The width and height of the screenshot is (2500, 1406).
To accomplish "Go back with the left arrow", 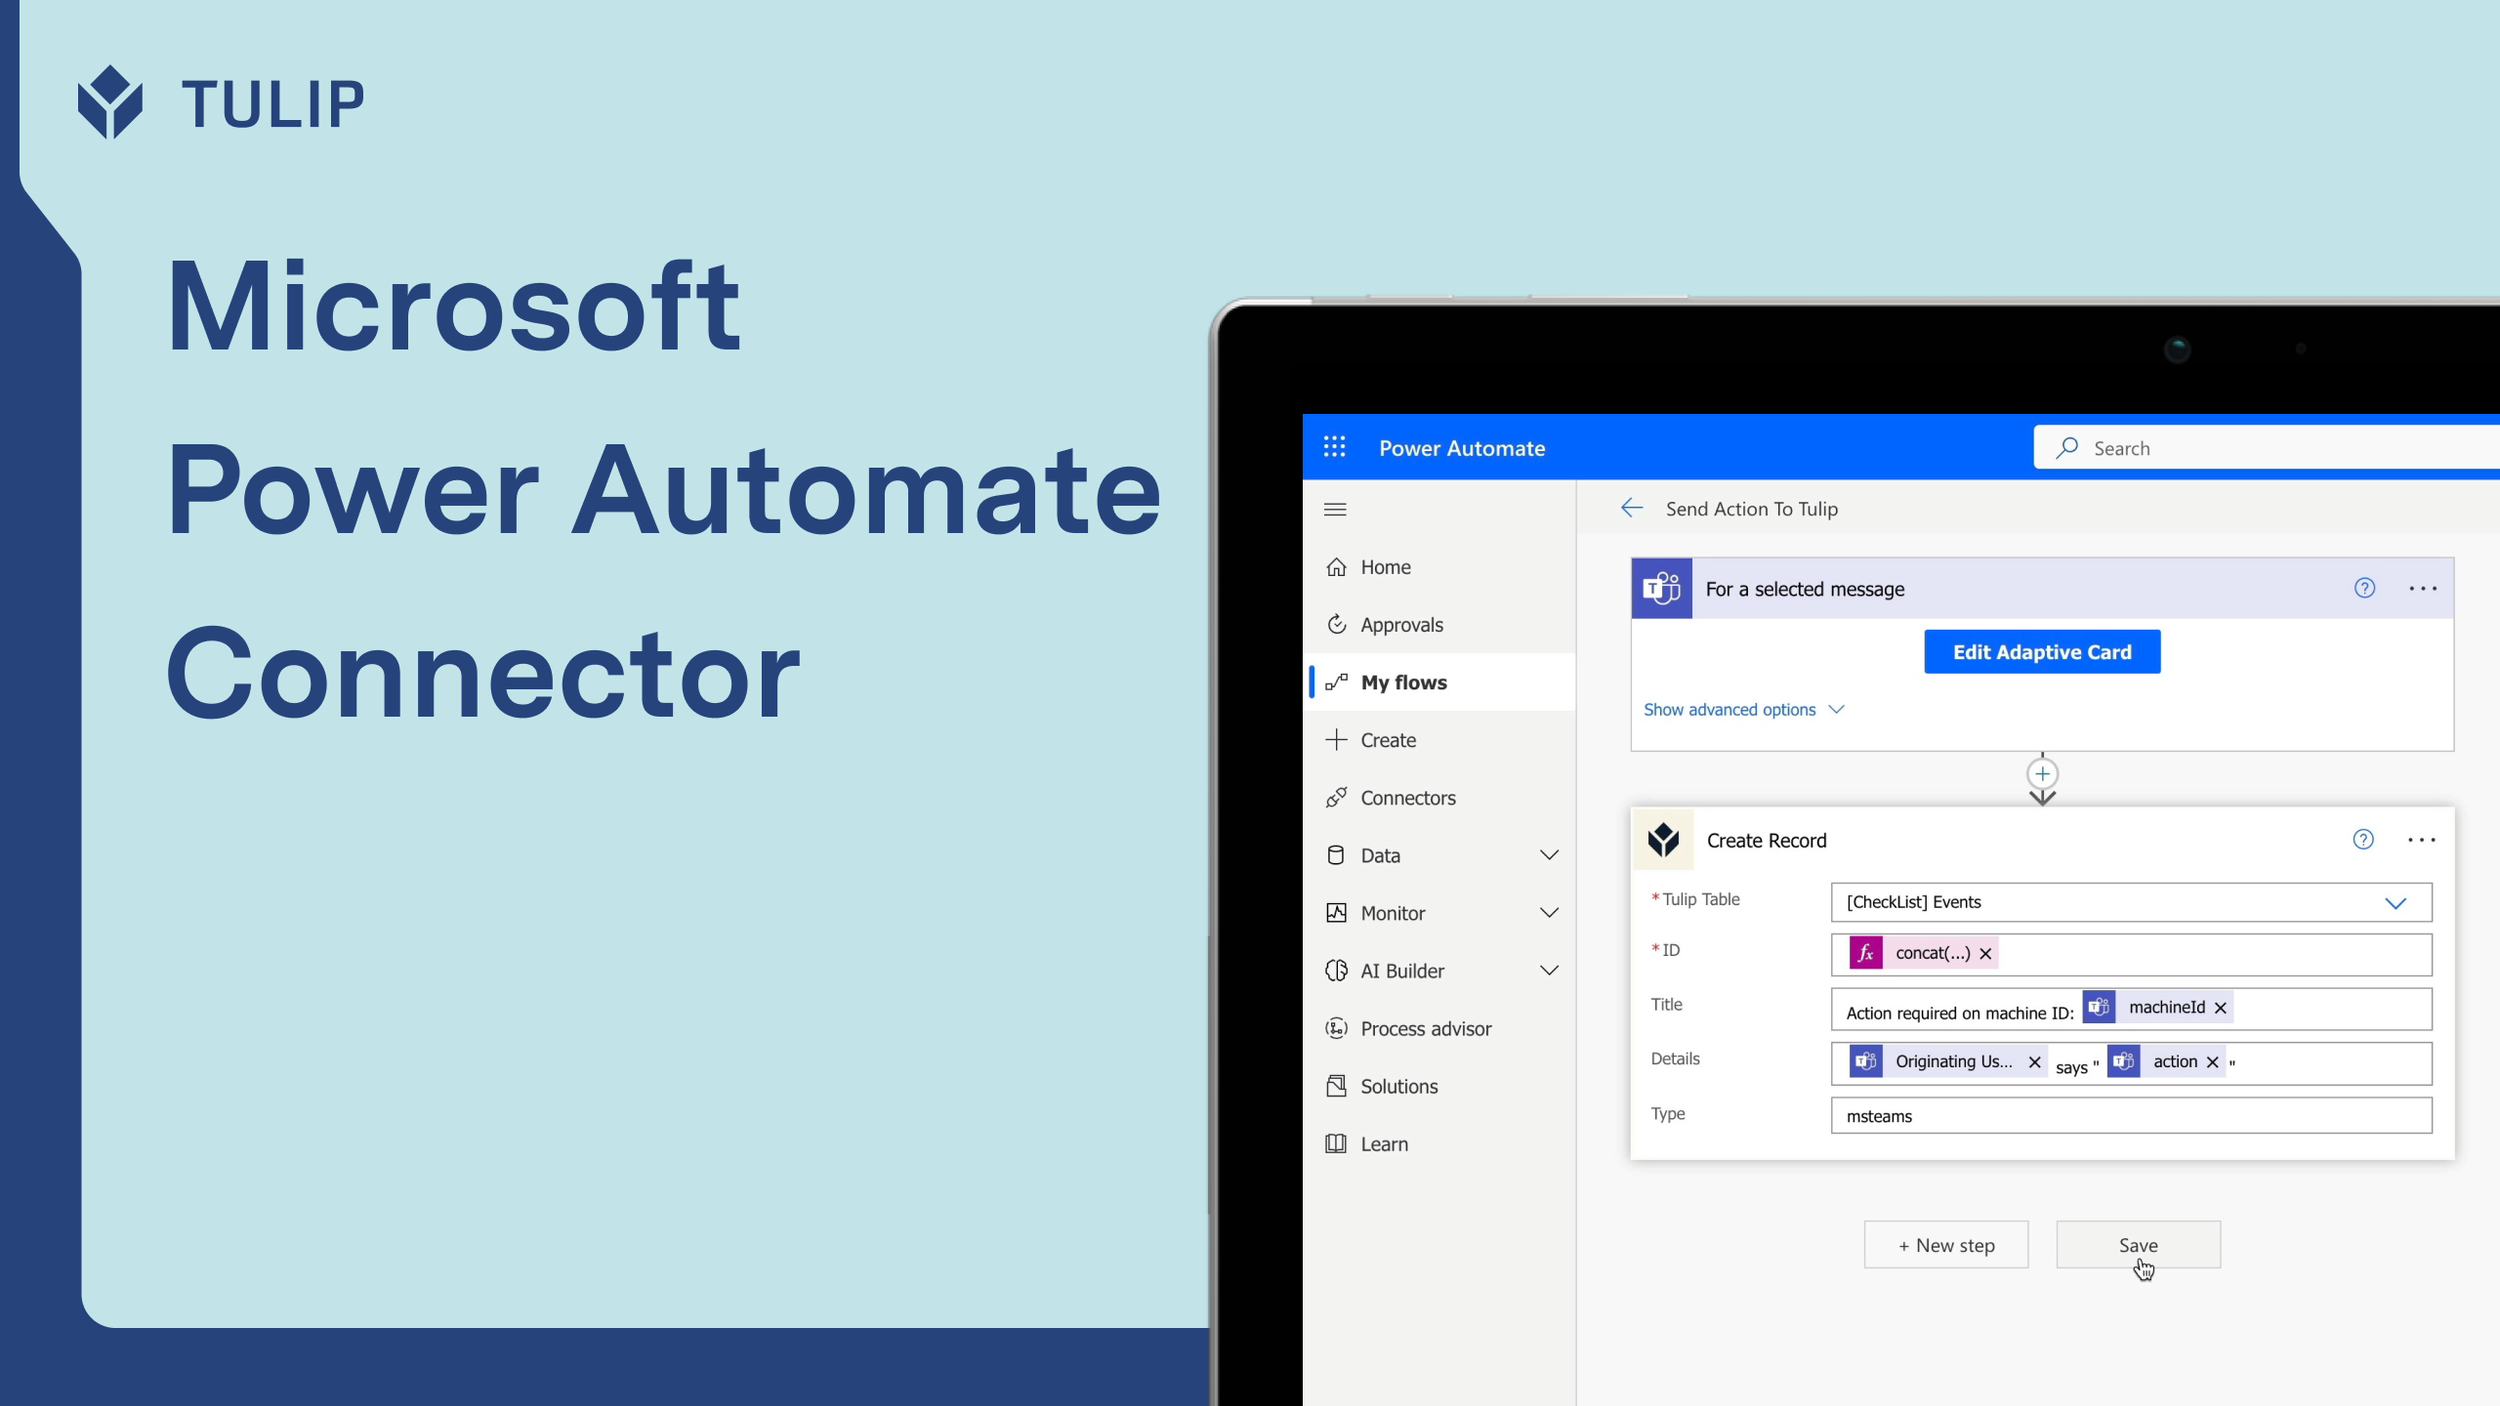I will pos(1631,508).
